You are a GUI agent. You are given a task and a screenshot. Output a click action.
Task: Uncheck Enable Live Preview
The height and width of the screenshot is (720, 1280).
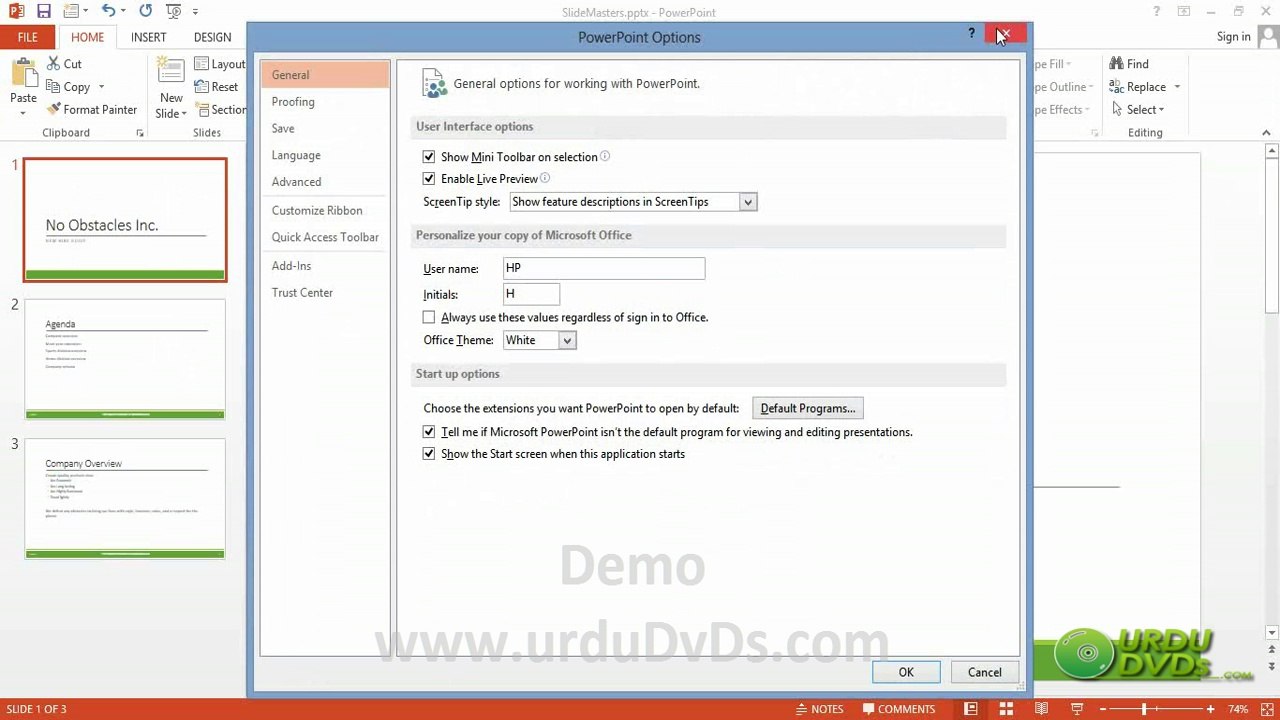point(429,179)
